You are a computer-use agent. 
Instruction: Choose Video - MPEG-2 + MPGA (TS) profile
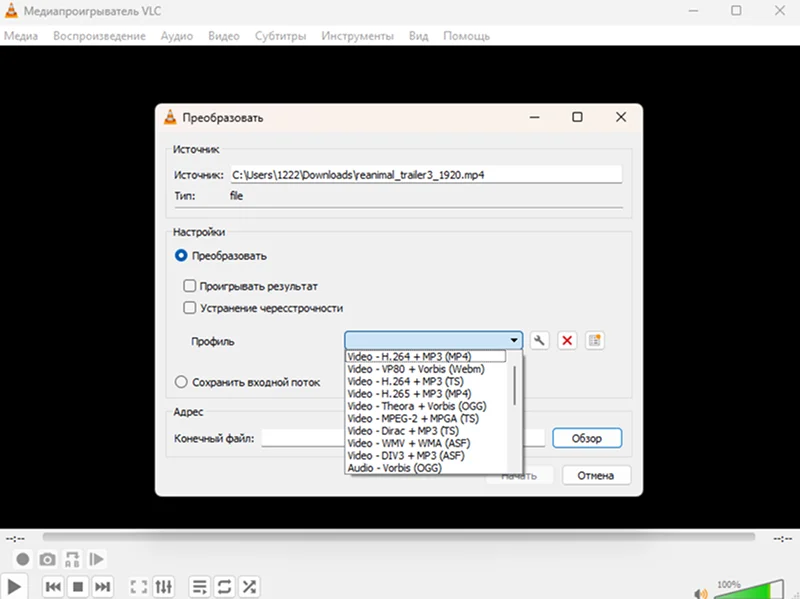point(426,418)
